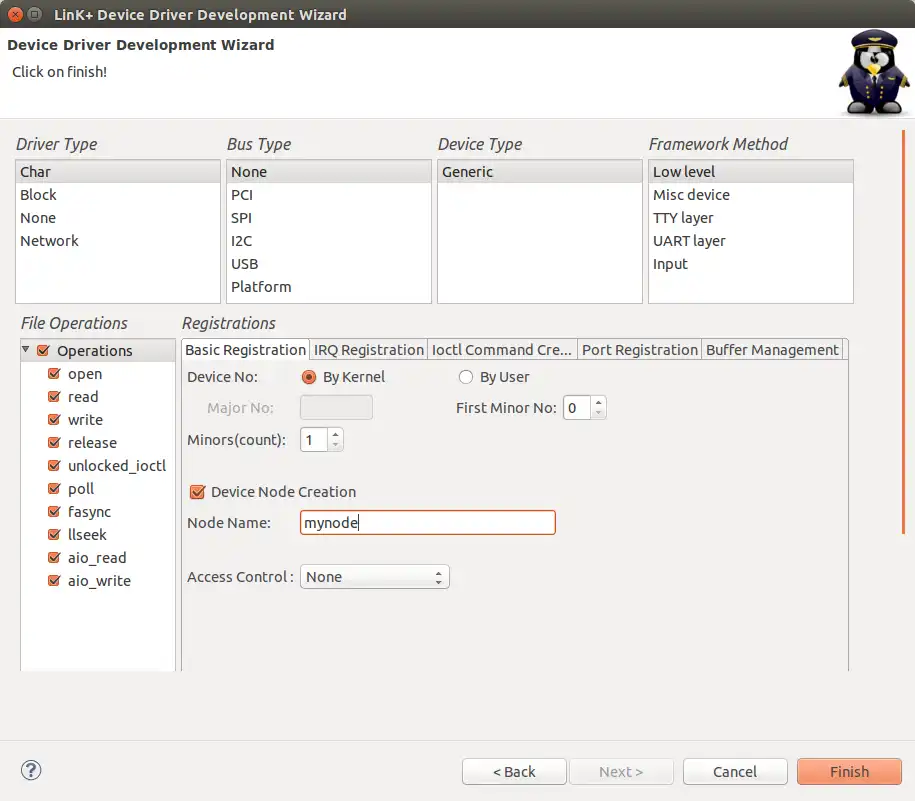
Task: Uncheck the write operation checkbox
Action: pos(54,419)
